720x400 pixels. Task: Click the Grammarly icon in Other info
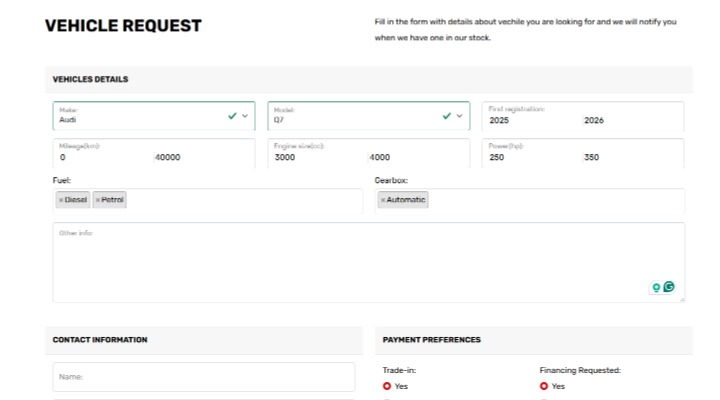pyautogui.click(x=669, y=287)
